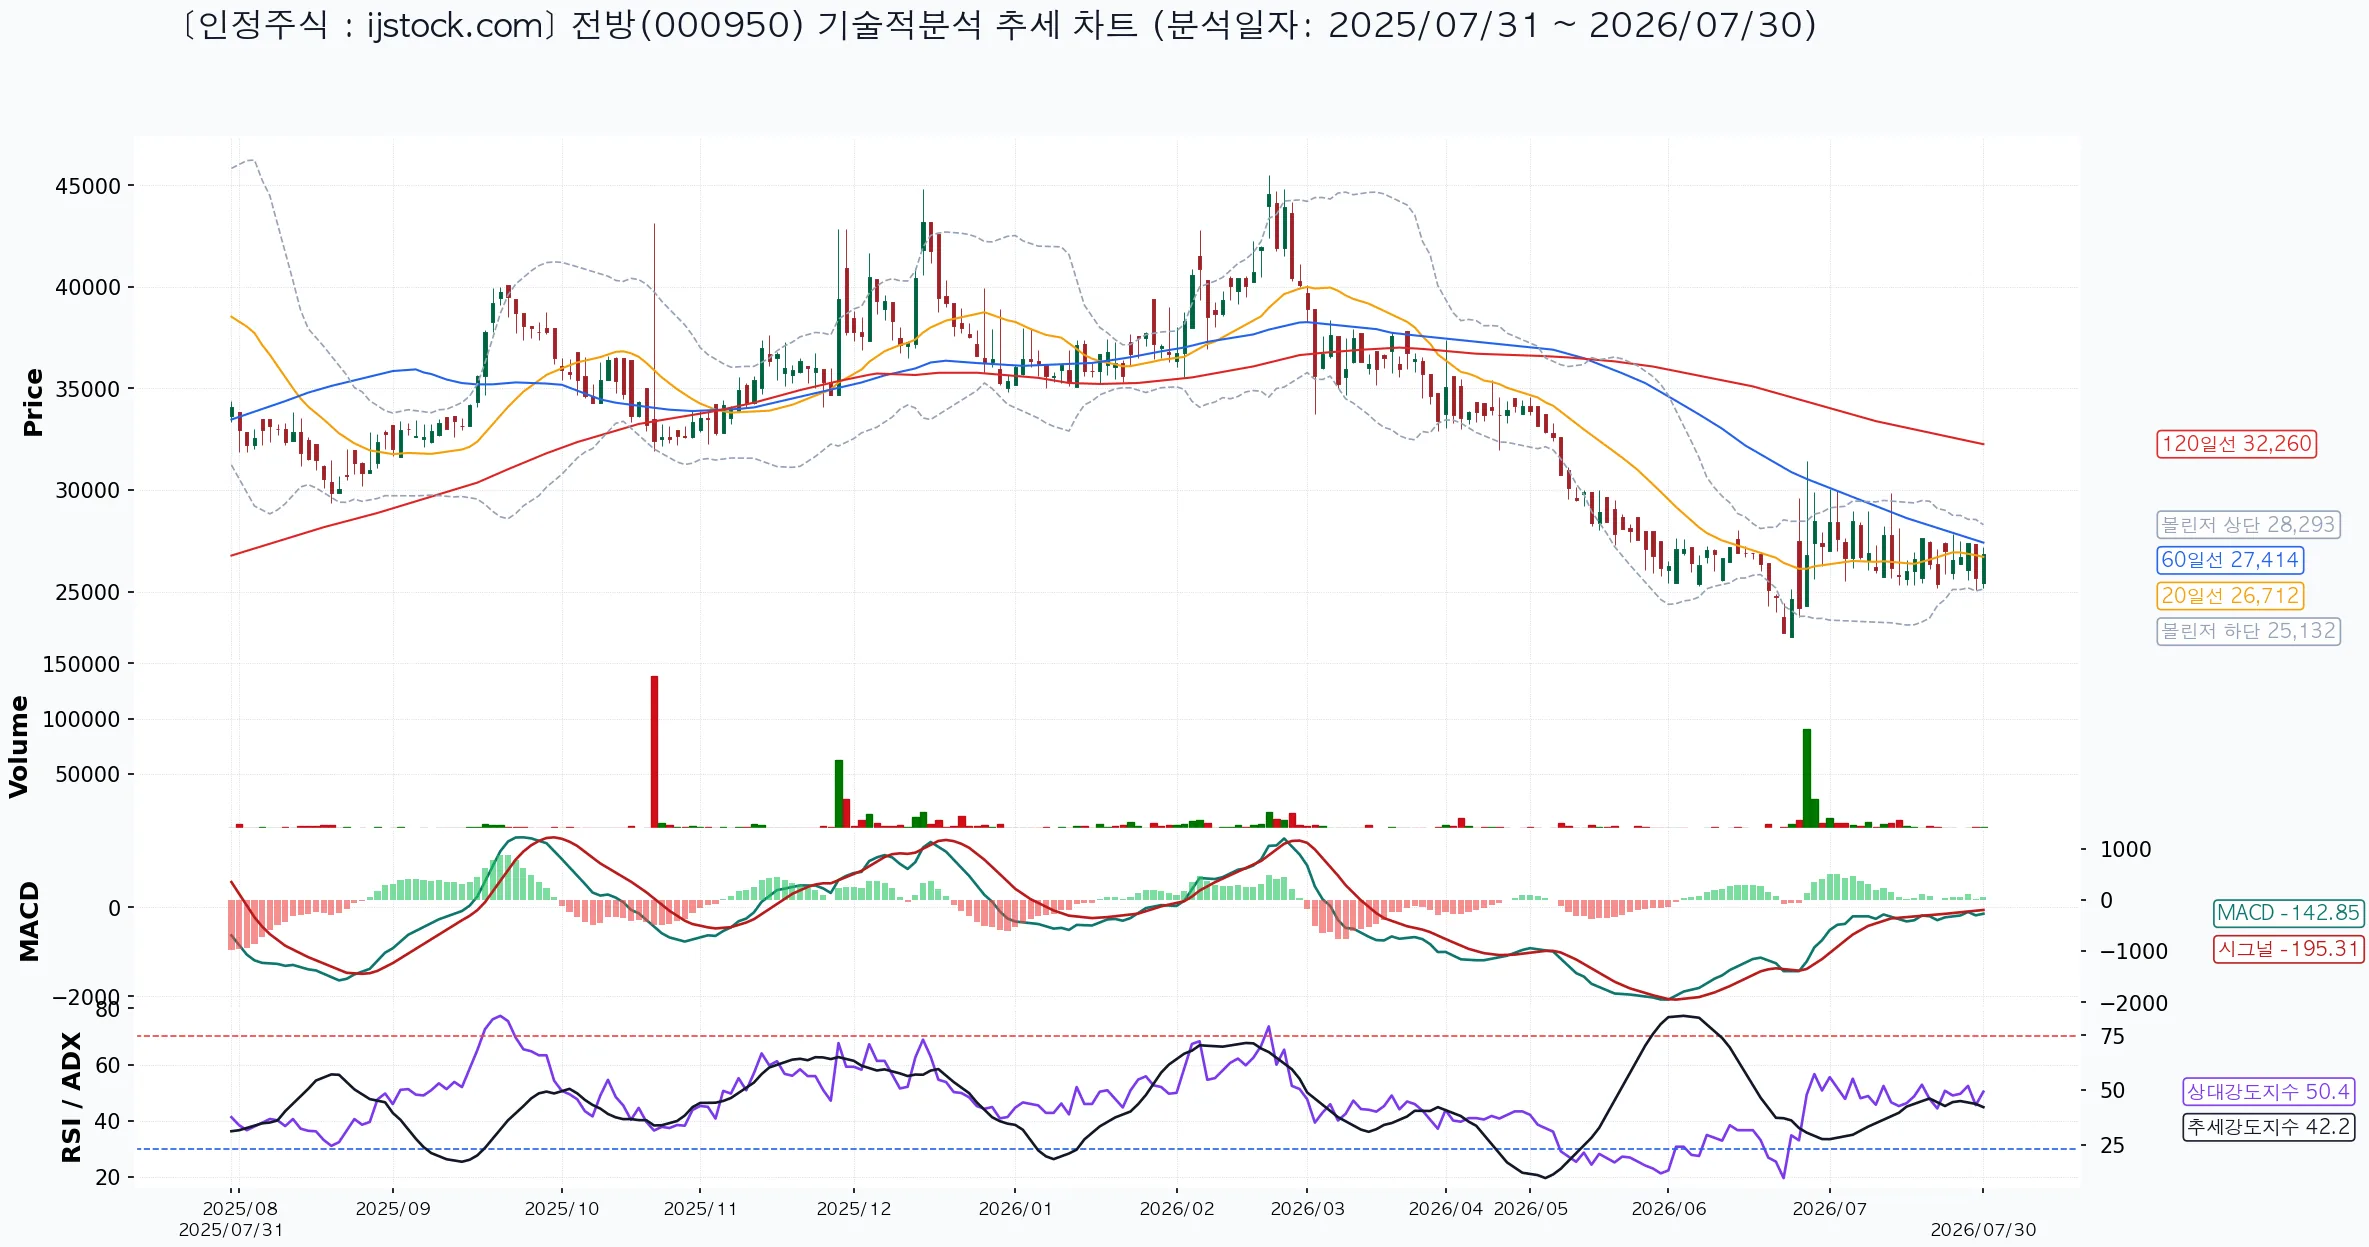This screenshot has width=2369, height=1247.
Task: Select the 볼린저 상단 28,293 label
Action: (2248, 525)
